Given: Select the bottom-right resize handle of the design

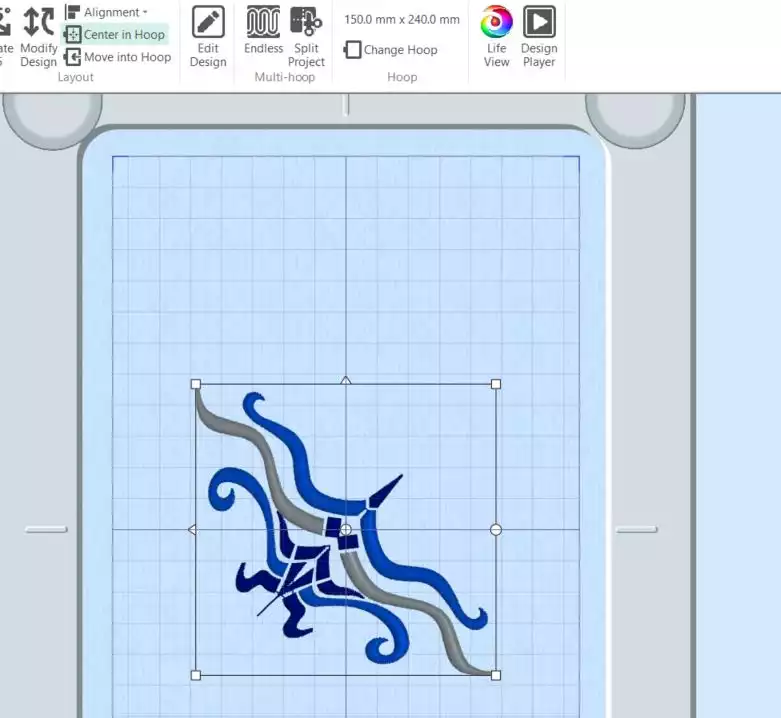Looking at the screenshot, I should 496,675.
